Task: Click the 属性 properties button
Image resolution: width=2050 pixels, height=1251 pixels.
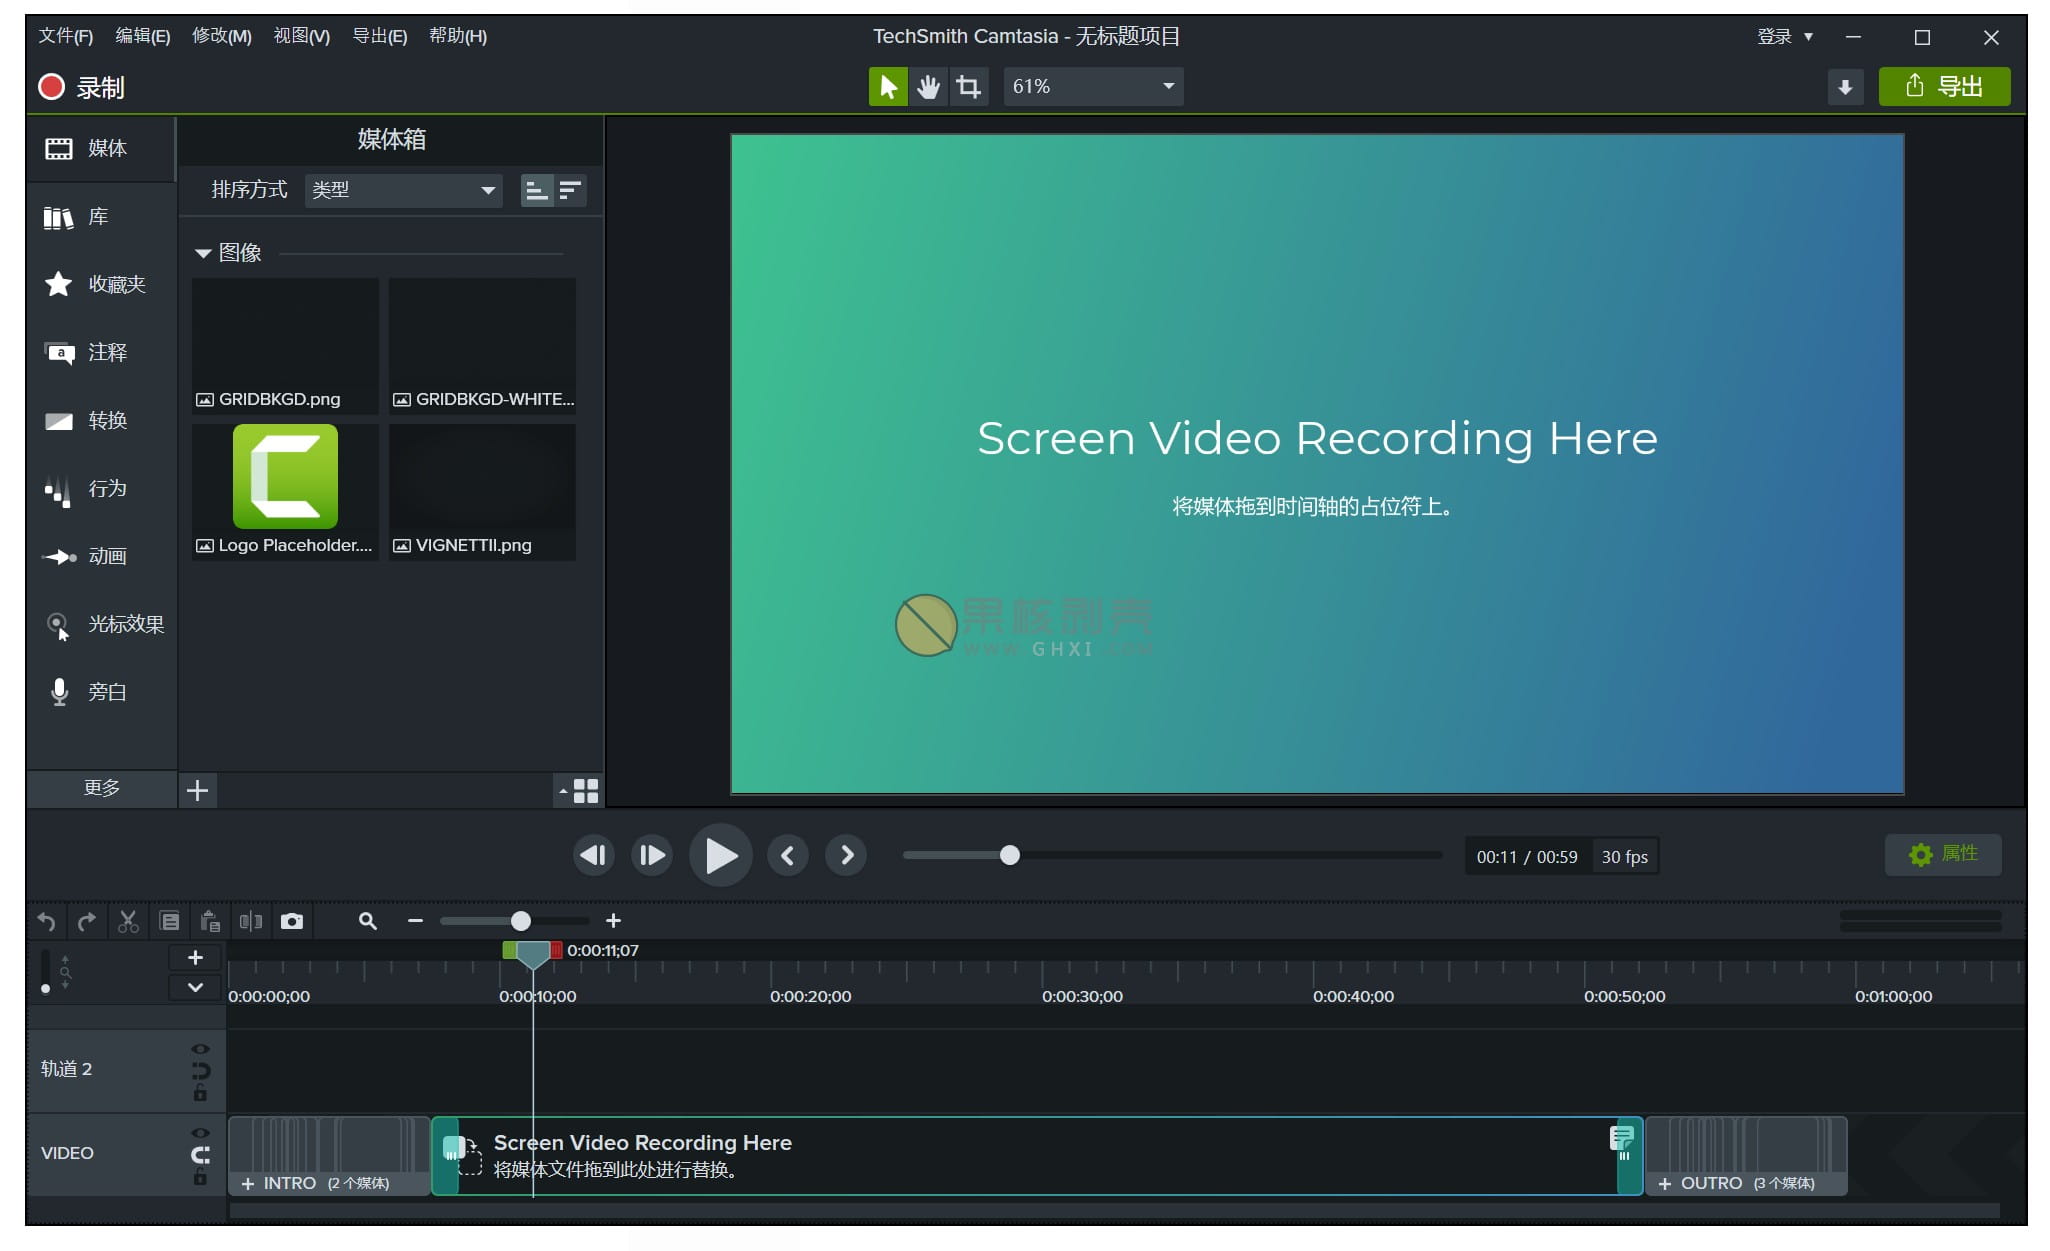Action: 1943,855
